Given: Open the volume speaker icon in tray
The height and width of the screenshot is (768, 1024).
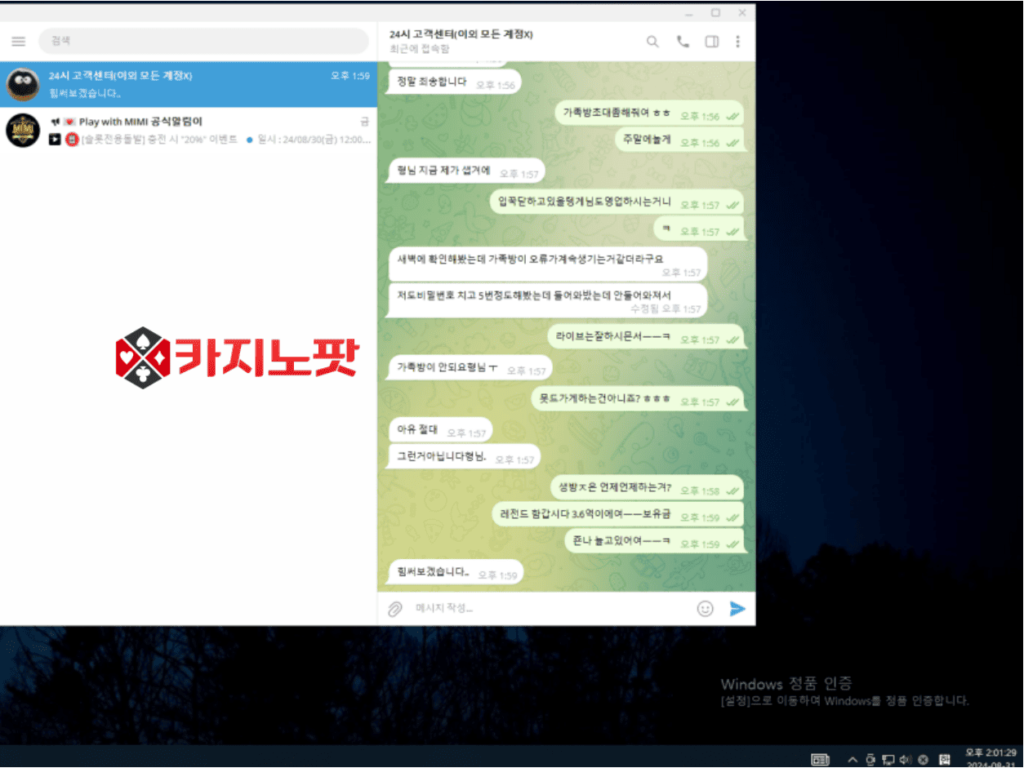Looking at the screenshot, I should click(x=905, y=760).
